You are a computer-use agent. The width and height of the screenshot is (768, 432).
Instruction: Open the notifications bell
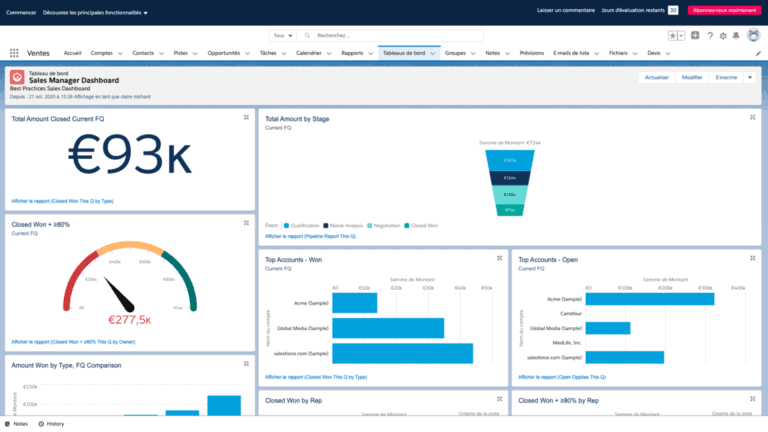coord(737,35)
